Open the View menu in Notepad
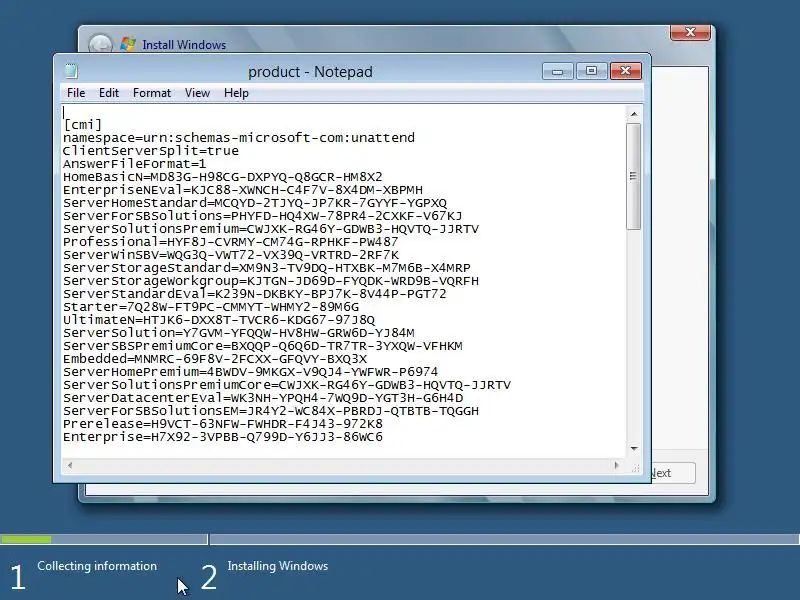Image resolution: width=800 pixels, height=600 pixels. [197, 93]
